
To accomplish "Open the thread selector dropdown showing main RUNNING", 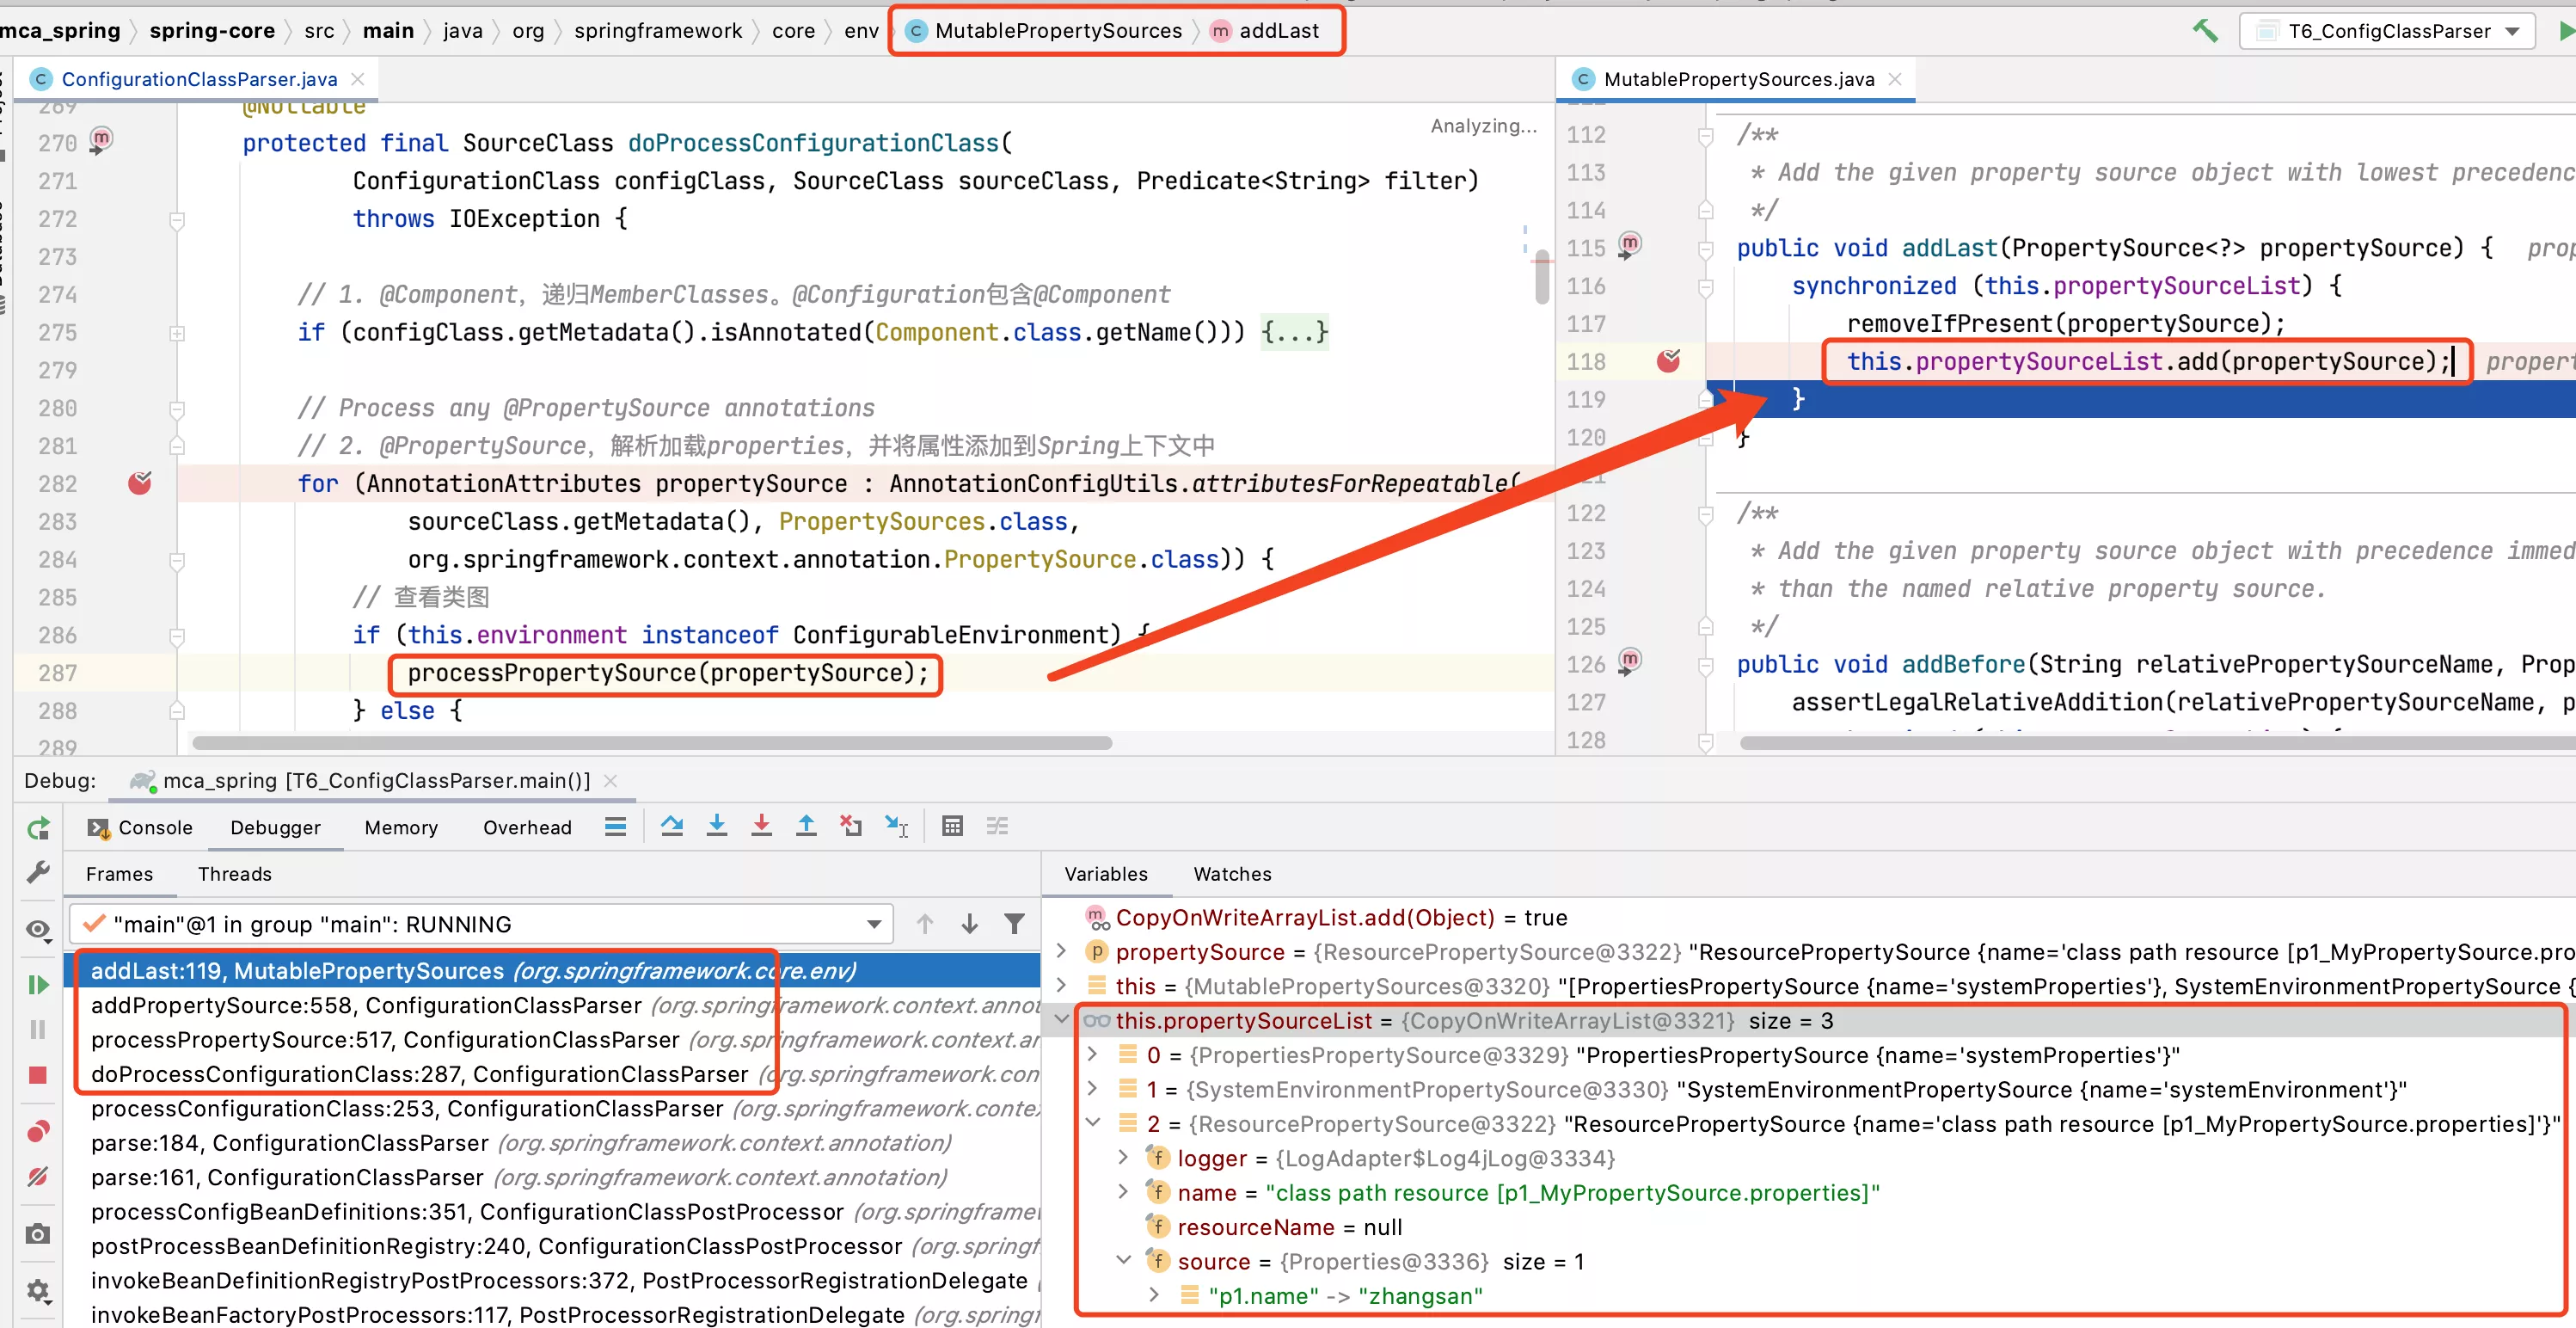I will 480,924.
